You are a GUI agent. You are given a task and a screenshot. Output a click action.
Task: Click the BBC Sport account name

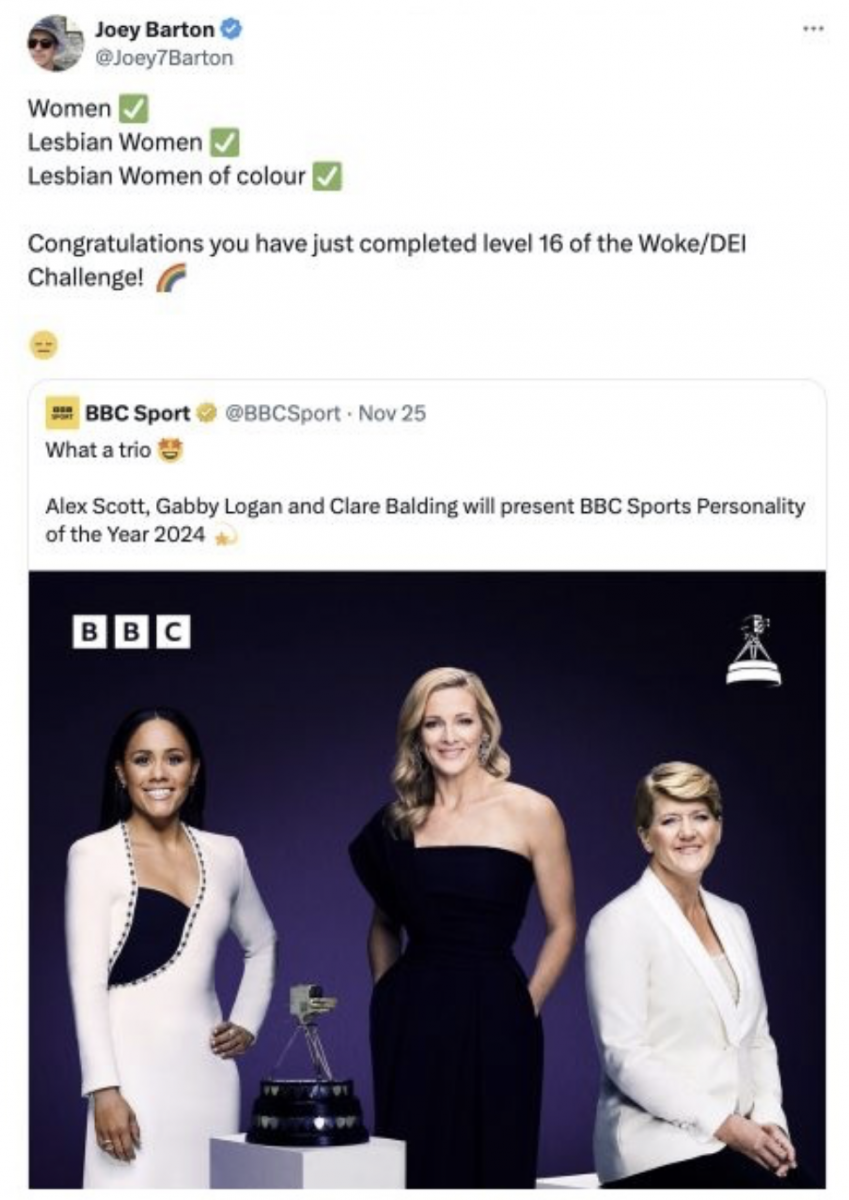pyautogui.click(x=137, y=413)
